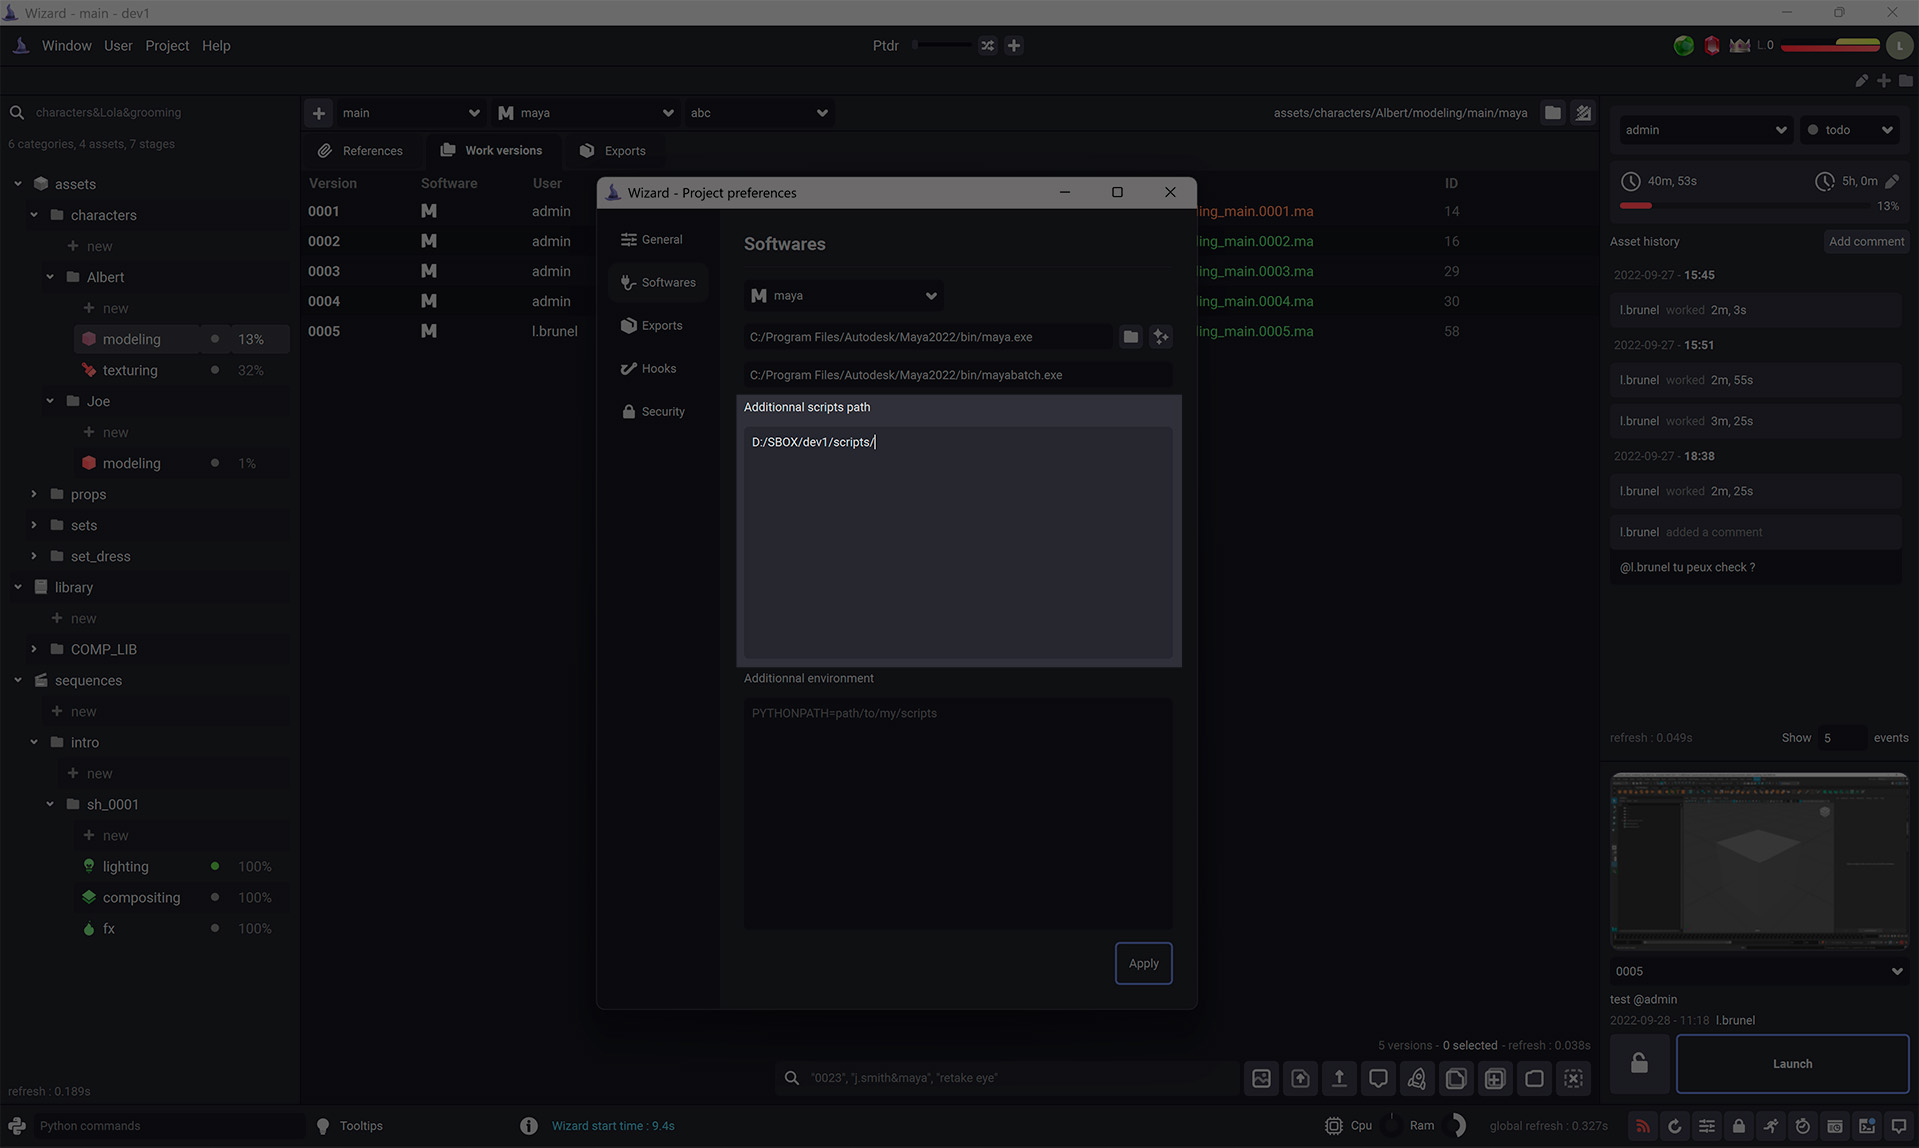This screenshot has width=1919, height=1148.
Task: Toggle compositing state dot
Action: (x=214, y=897)
